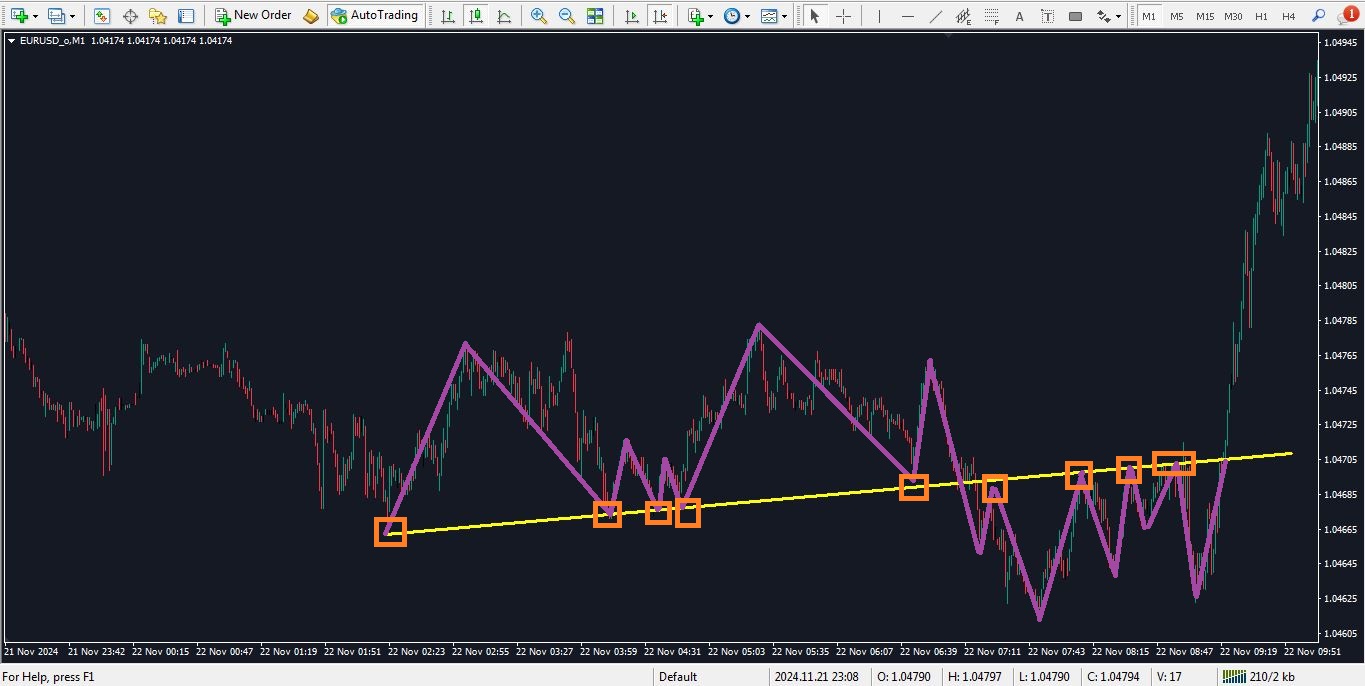Expand the New Chart dropdown arrow
Viewport: 1365px width, 686px height.
tap(37, 16)
